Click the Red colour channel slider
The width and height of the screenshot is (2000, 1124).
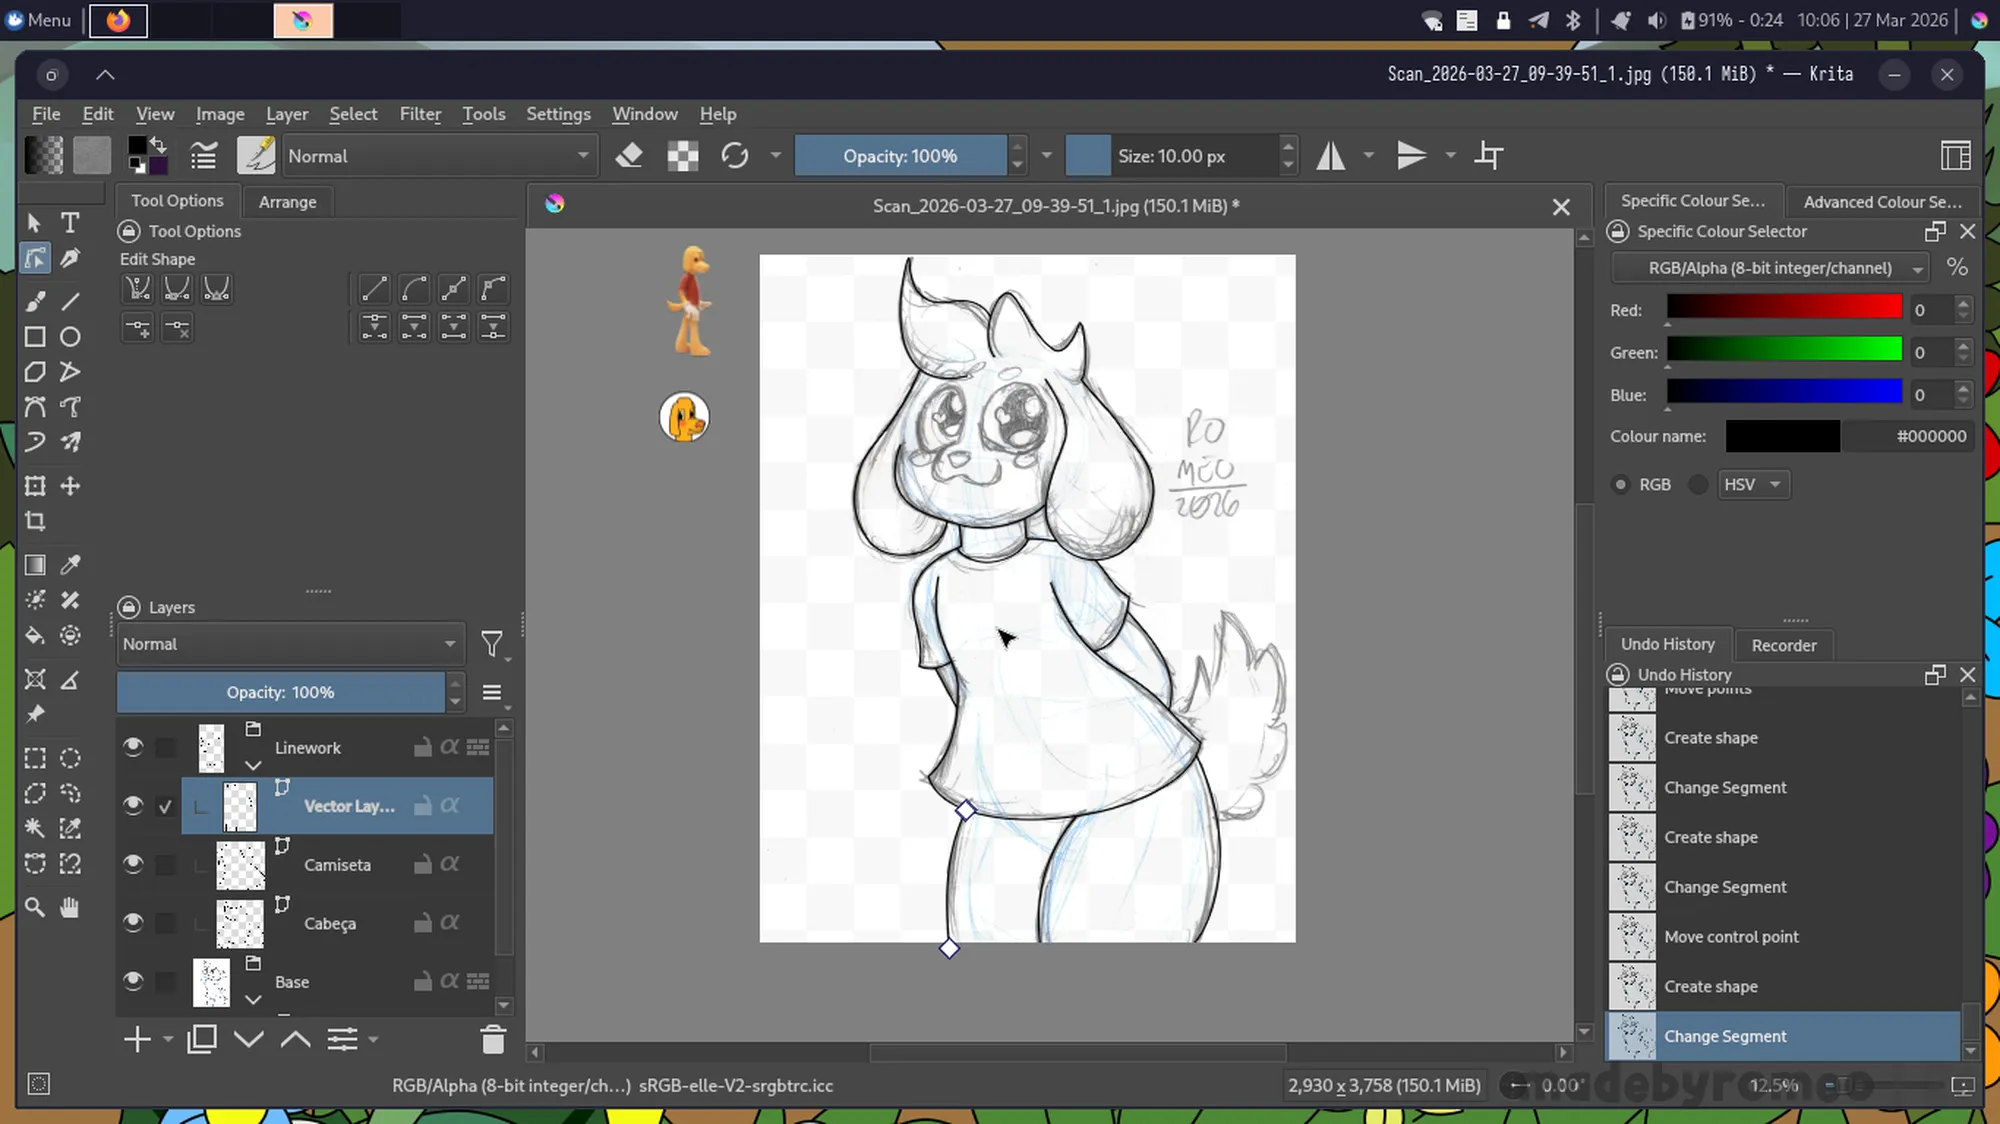[1783, 309]
